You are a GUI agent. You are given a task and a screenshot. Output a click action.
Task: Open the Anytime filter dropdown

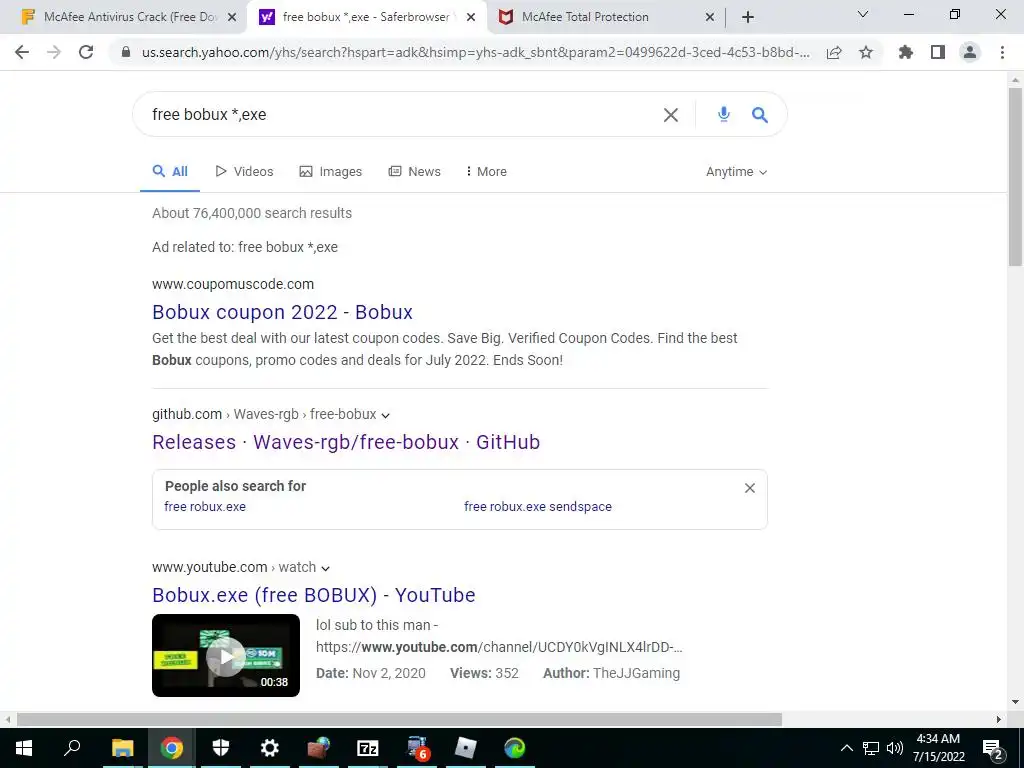(x=736, y=172)
